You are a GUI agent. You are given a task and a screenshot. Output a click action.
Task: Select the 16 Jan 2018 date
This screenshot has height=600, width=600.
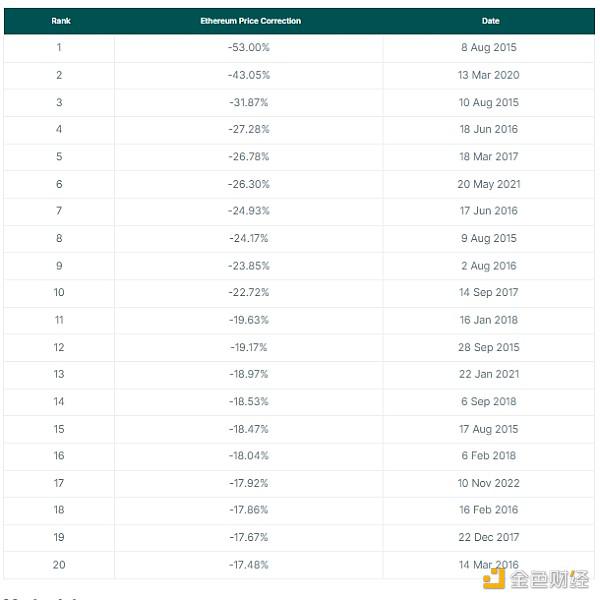(x=489, y=320)
